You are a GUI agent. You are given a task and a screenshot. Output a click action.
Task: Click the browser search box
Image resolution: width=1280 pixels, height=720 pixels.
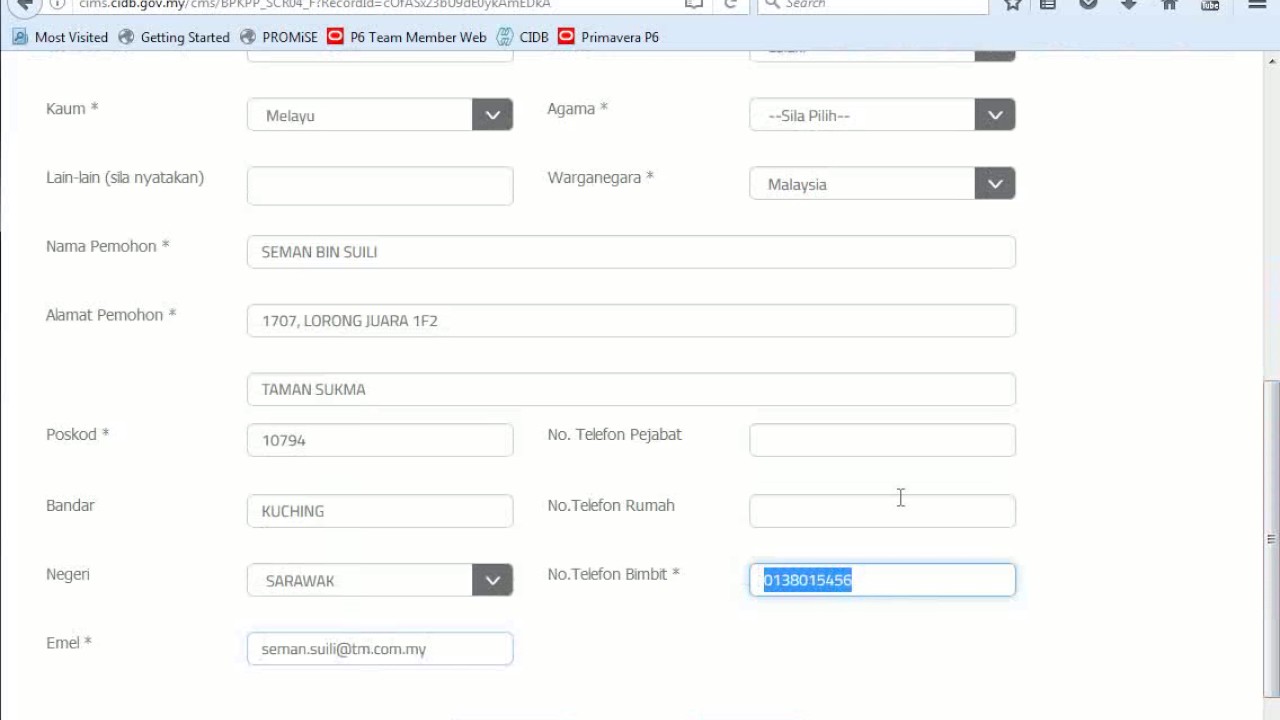874,4
